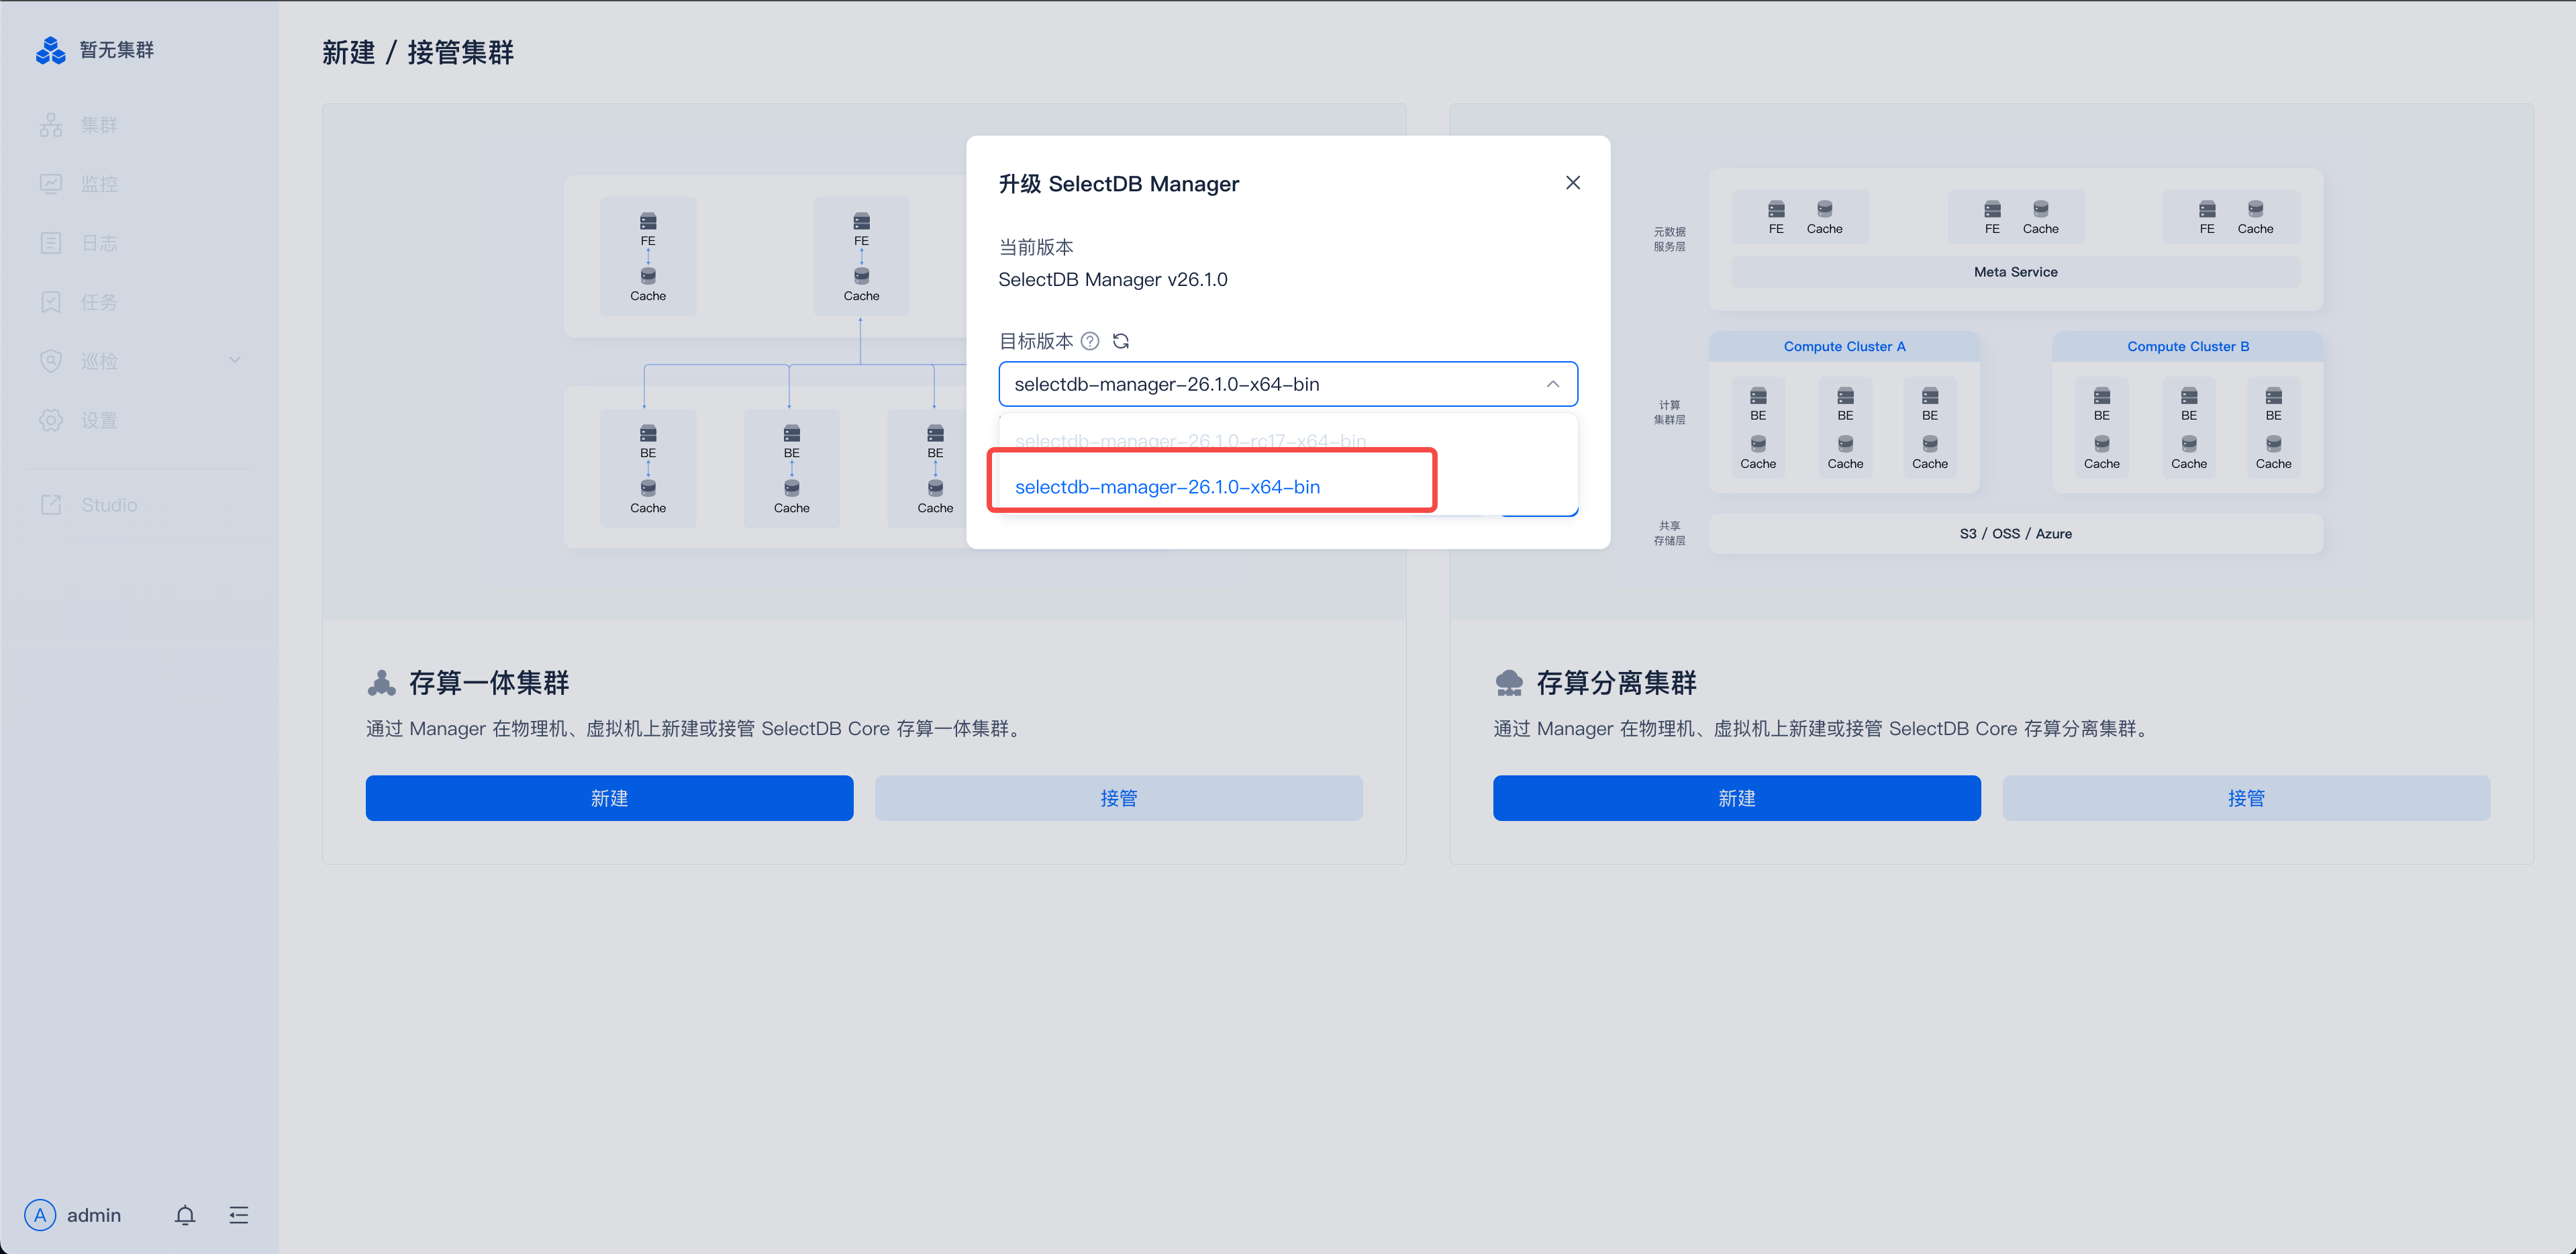Click the refresh icon beside 目标版本
2576x1254 pixels.
click(1121, 341)
